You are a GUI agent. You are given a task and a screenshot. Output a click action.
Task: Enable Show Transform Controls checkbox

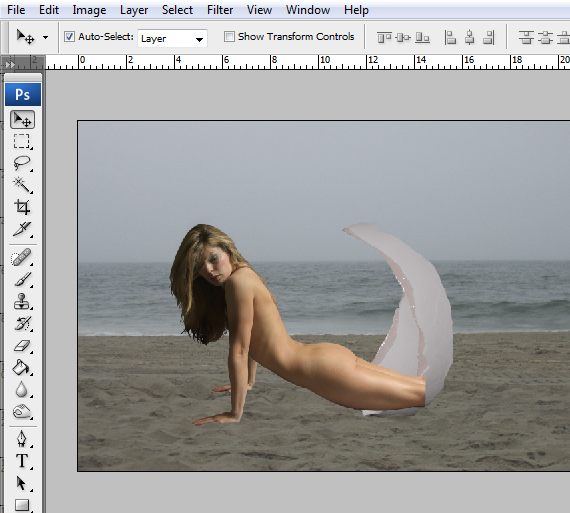pos(229,36)
